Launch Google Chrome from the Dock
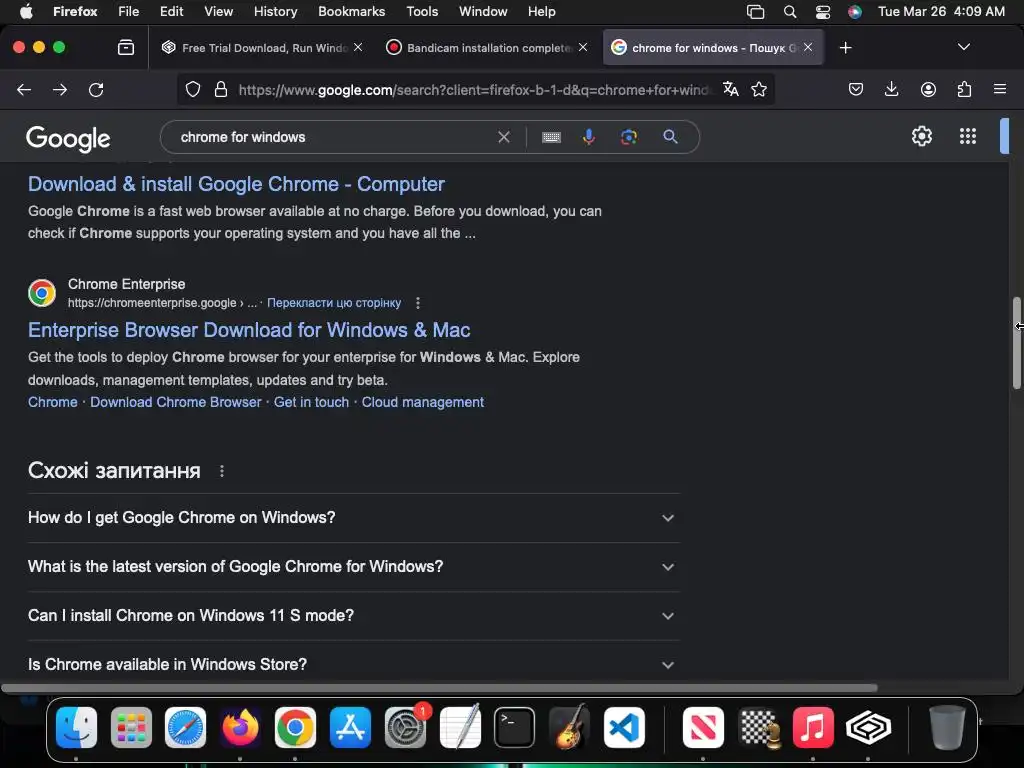Screen dimensions: 1024x768 point(295,728)
